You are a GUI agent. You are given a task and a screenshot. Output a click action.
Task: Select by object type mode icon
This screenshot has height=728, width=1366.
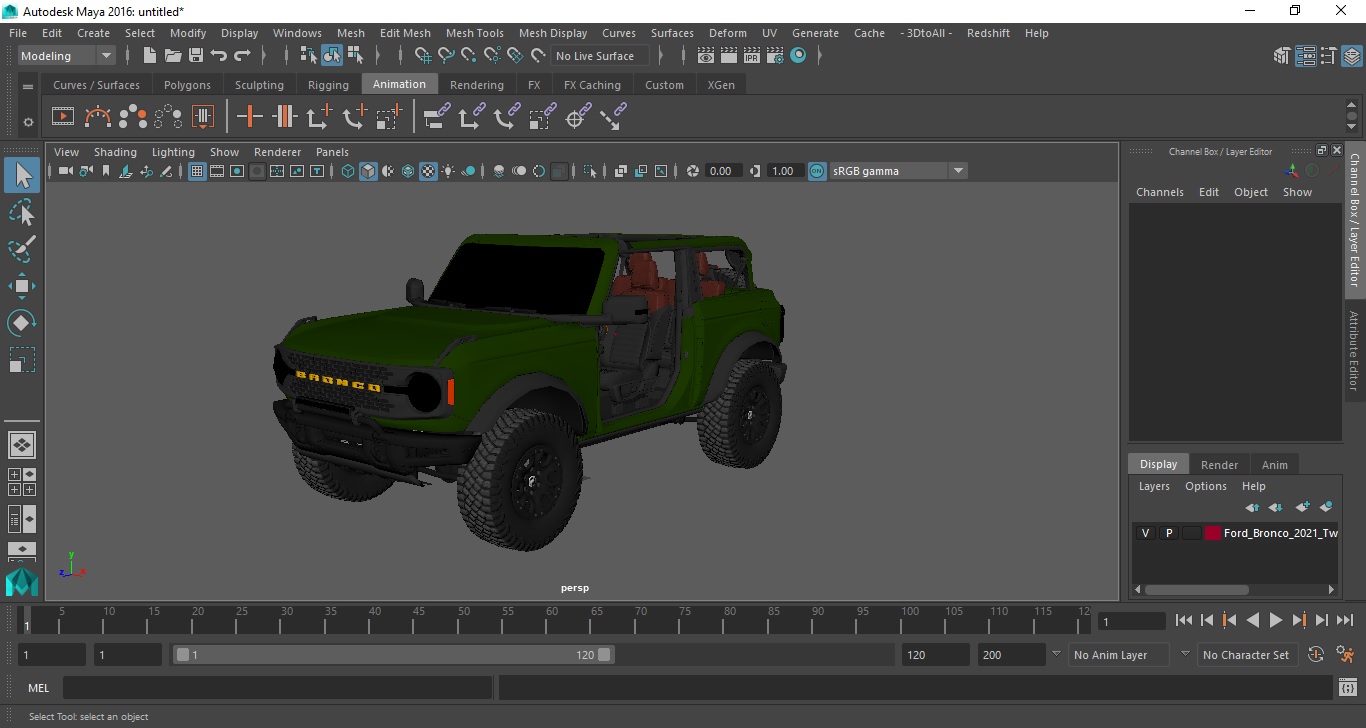pyautogui.click(x=332, y=55)
